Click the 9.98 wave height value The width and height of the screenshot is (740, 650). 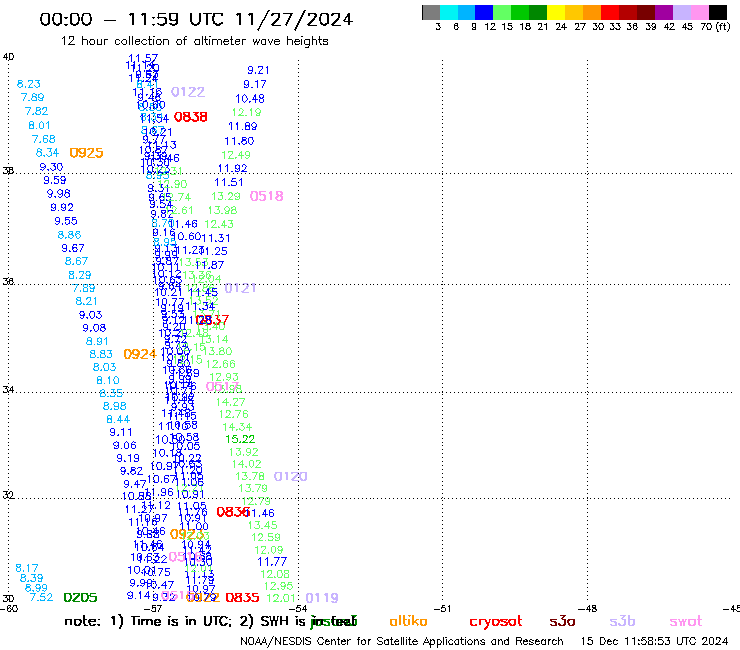(59, 194)
